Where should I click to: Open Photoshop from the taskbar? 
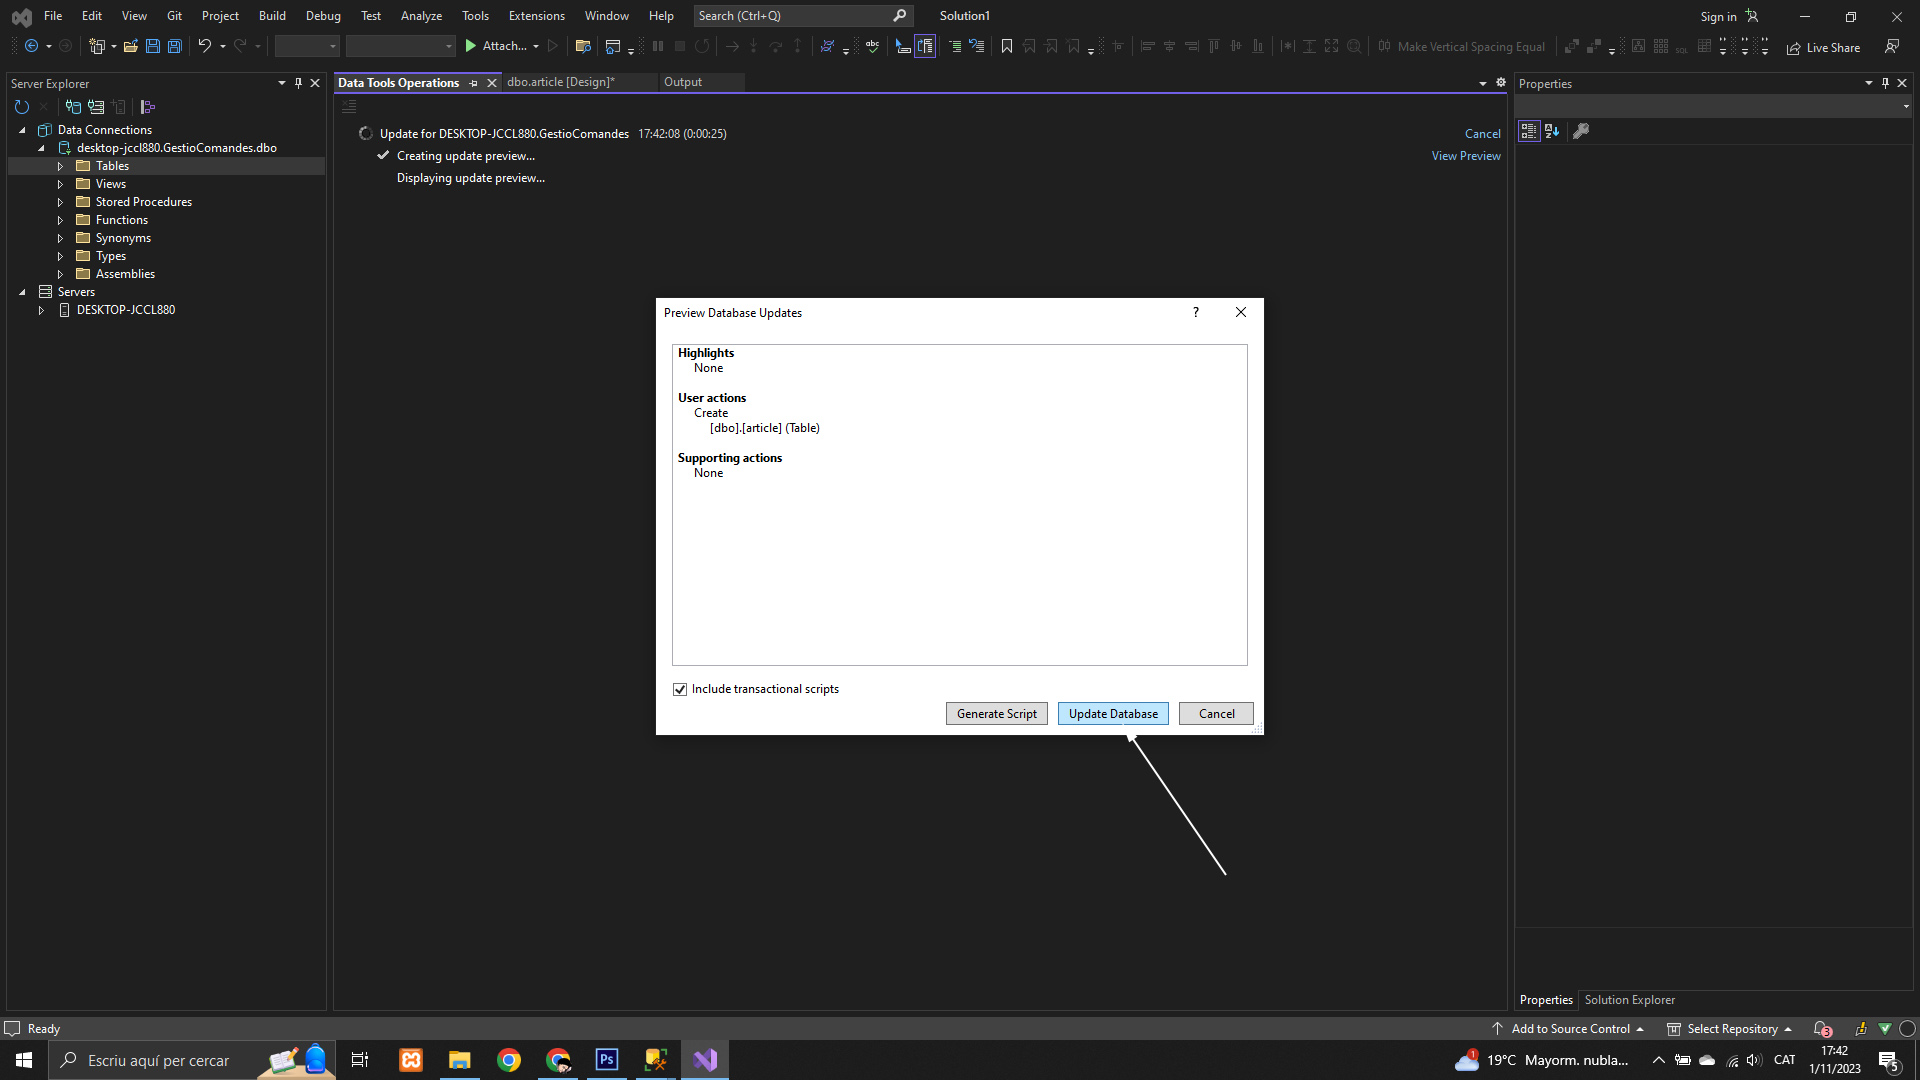[607, 1060]
